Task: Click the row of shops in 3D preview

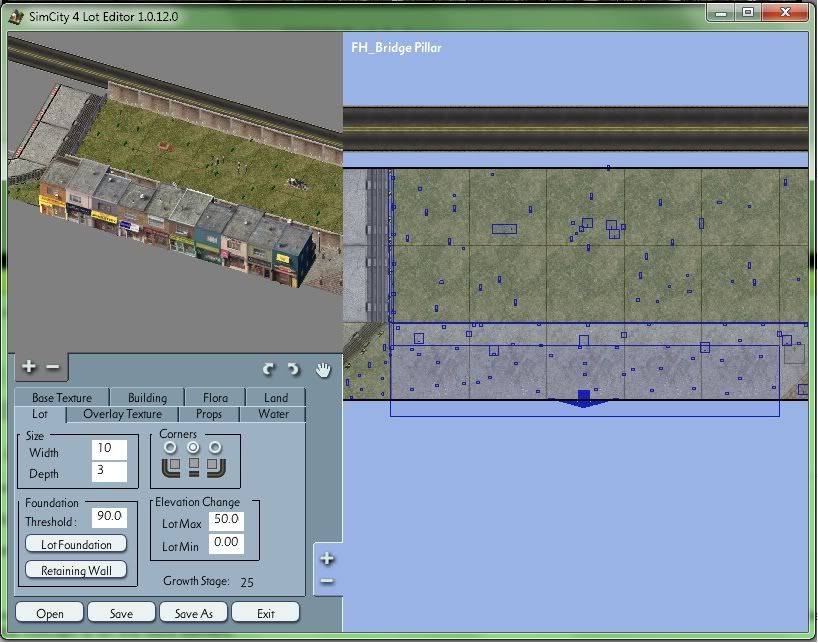Action: coord(177,224)
